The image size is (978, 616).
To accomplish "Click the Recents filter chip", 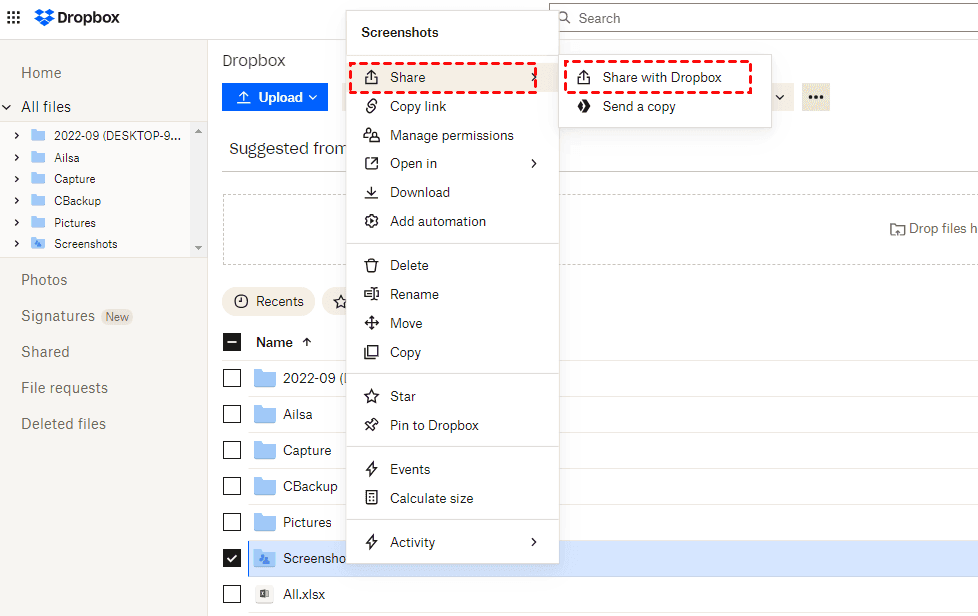I will pos(269,302).
